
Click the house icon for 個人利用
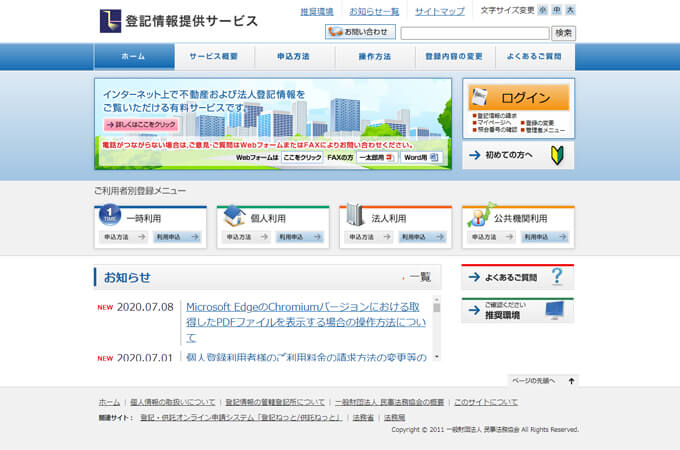click(235, 215)
